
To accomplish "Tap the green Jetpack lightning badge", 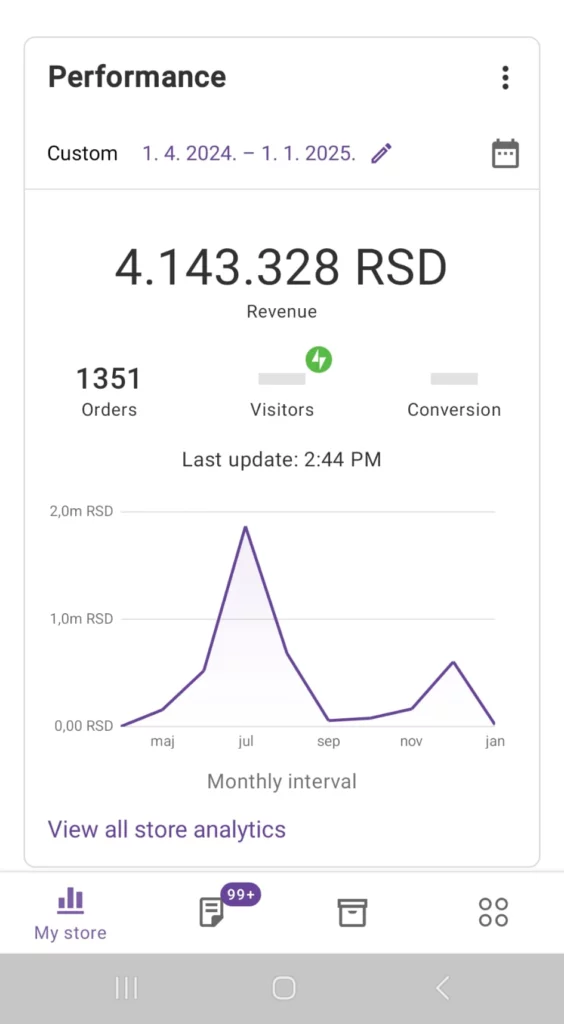I will pyautogui.click(x=319, y=359).
